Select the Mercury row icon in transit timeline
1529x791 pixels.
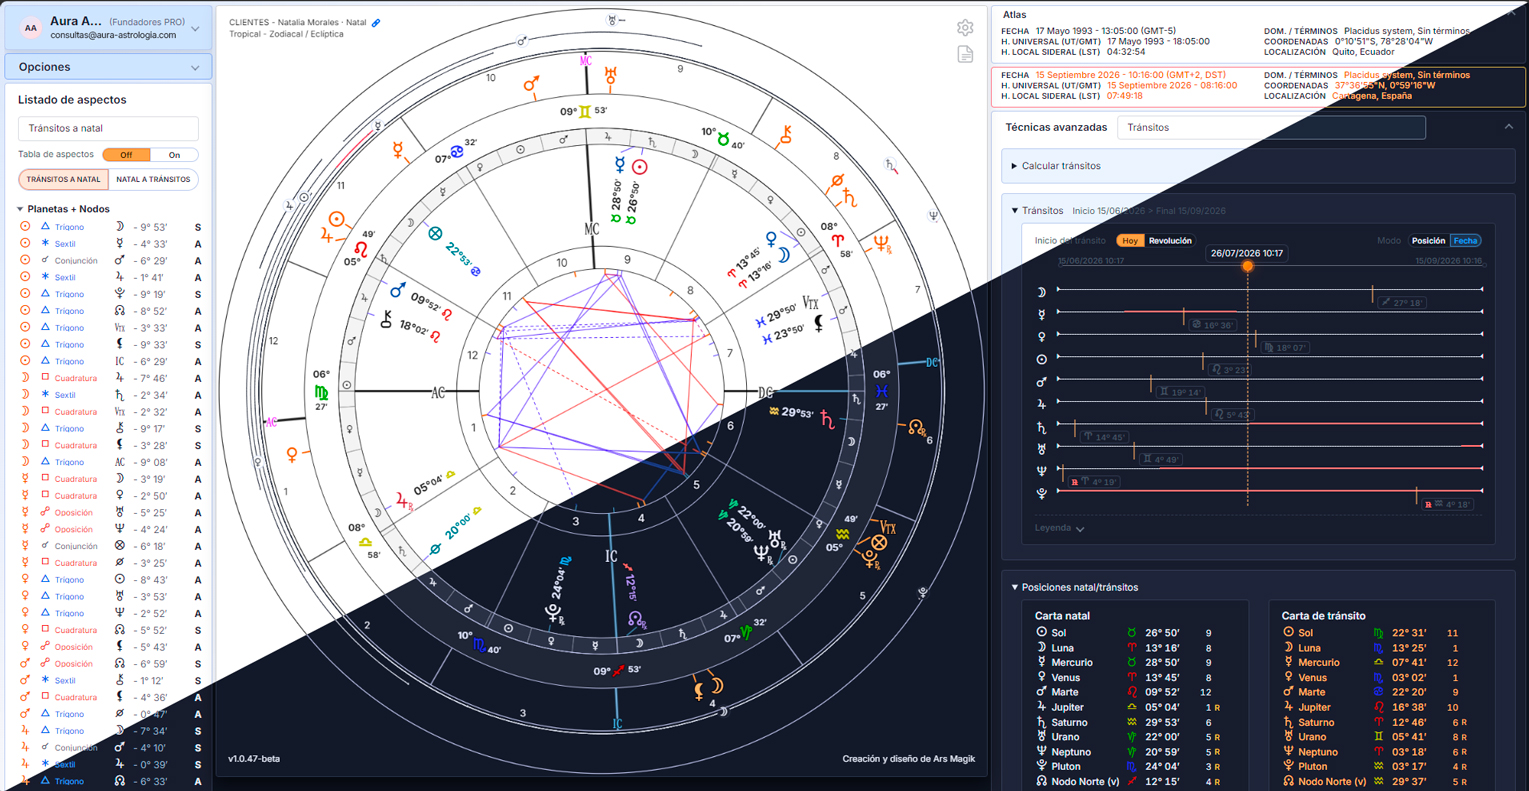(1041, 314)
